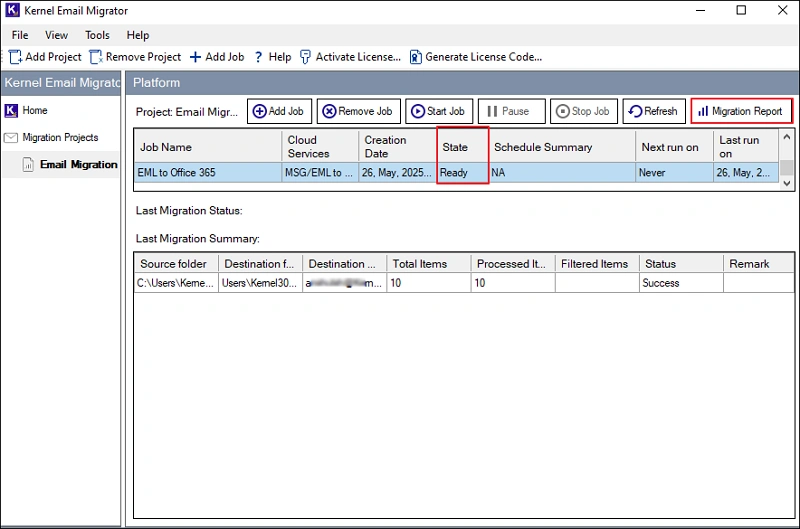Click the plus icon for Add Job in top toolbar

(195, 57)
